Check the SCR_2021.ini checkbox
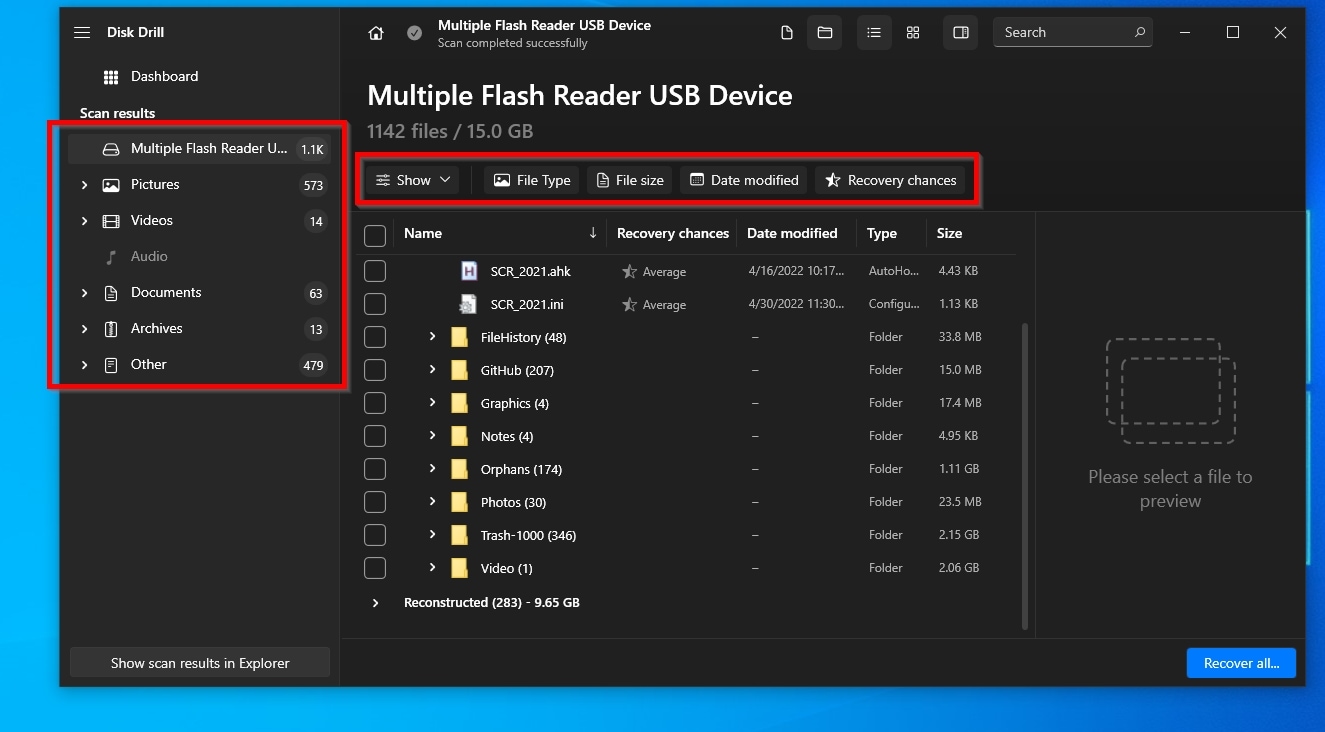1325x732 pixels. (375, 304)
